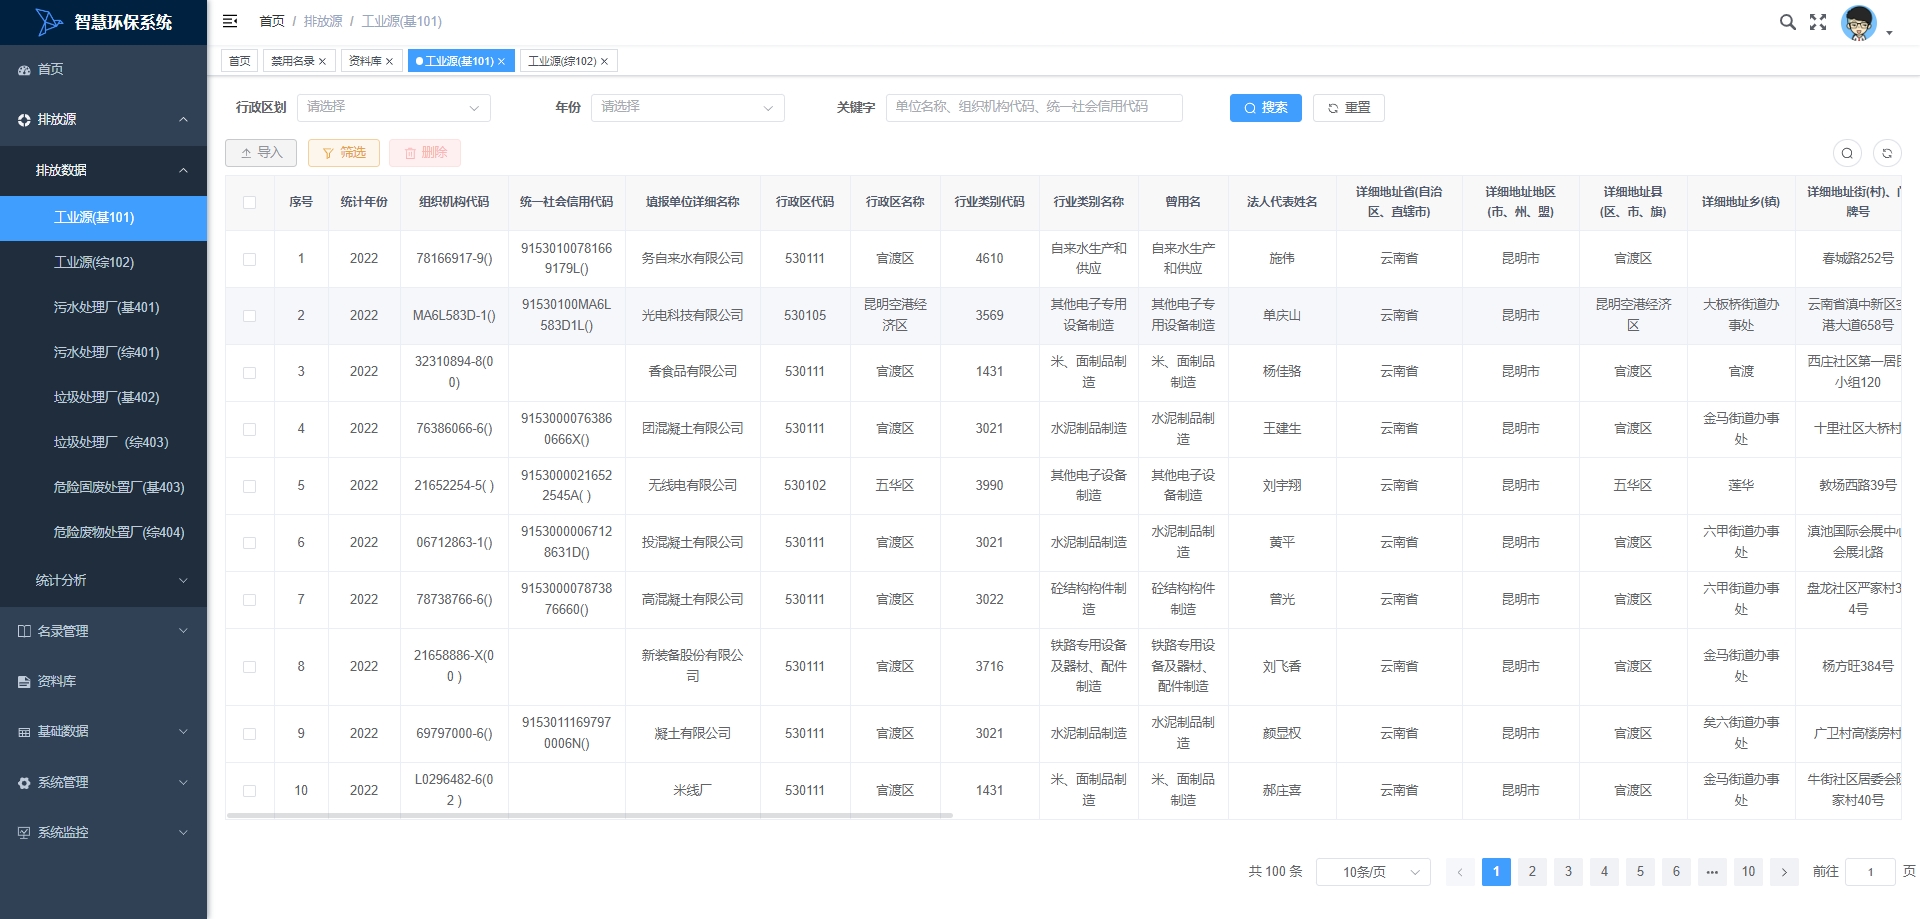Select the checkbox for row 5
Viewport: 1920px width, 919px height.
click(250, 486)
